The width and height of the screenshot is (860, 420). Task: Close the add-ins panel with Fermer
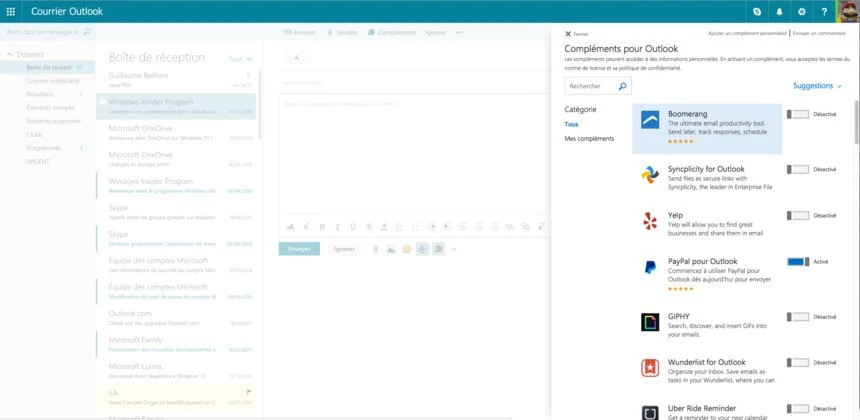pos(576,33)
